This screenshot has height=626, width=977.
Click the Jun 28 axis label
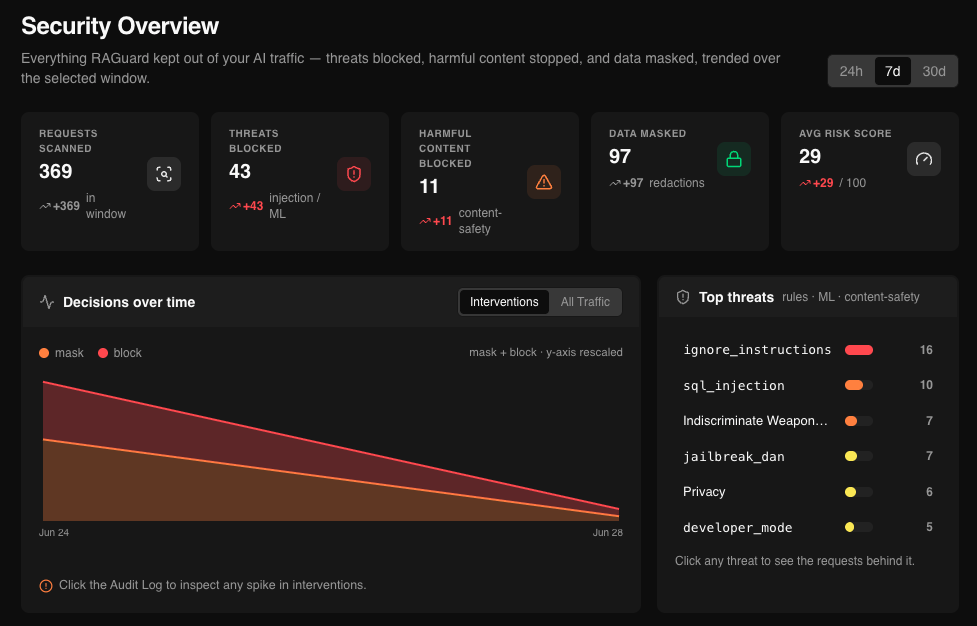click(x=608, y=533)
